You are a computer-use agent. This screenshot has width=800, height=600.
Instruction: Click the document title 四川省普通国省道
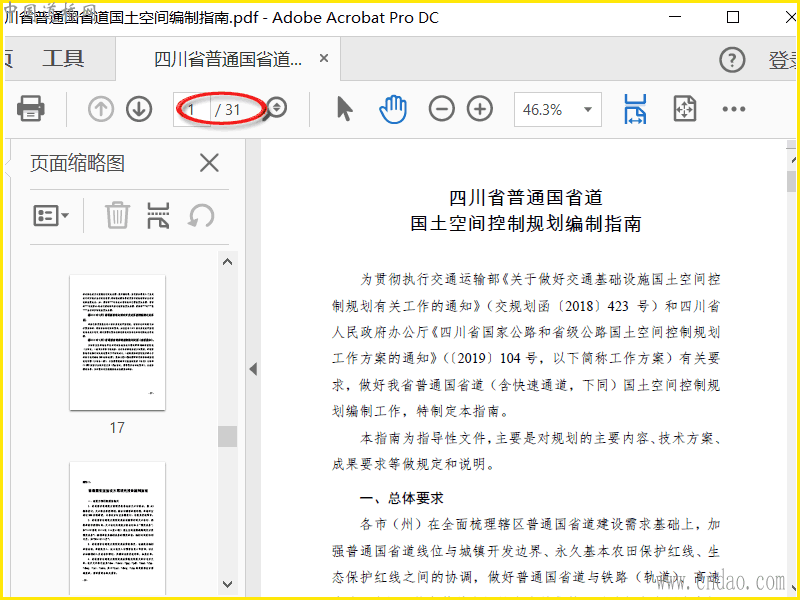click(x=526, y=197)
